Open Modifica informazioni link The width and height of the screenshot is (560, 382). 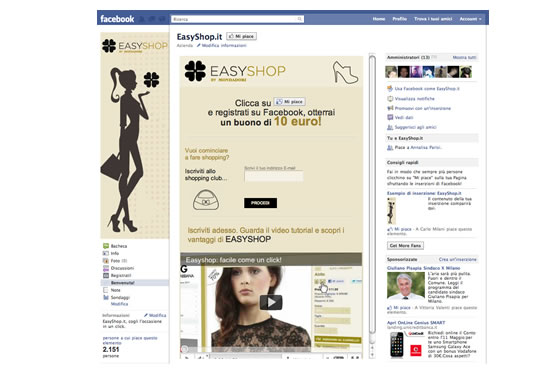[224, 46]
